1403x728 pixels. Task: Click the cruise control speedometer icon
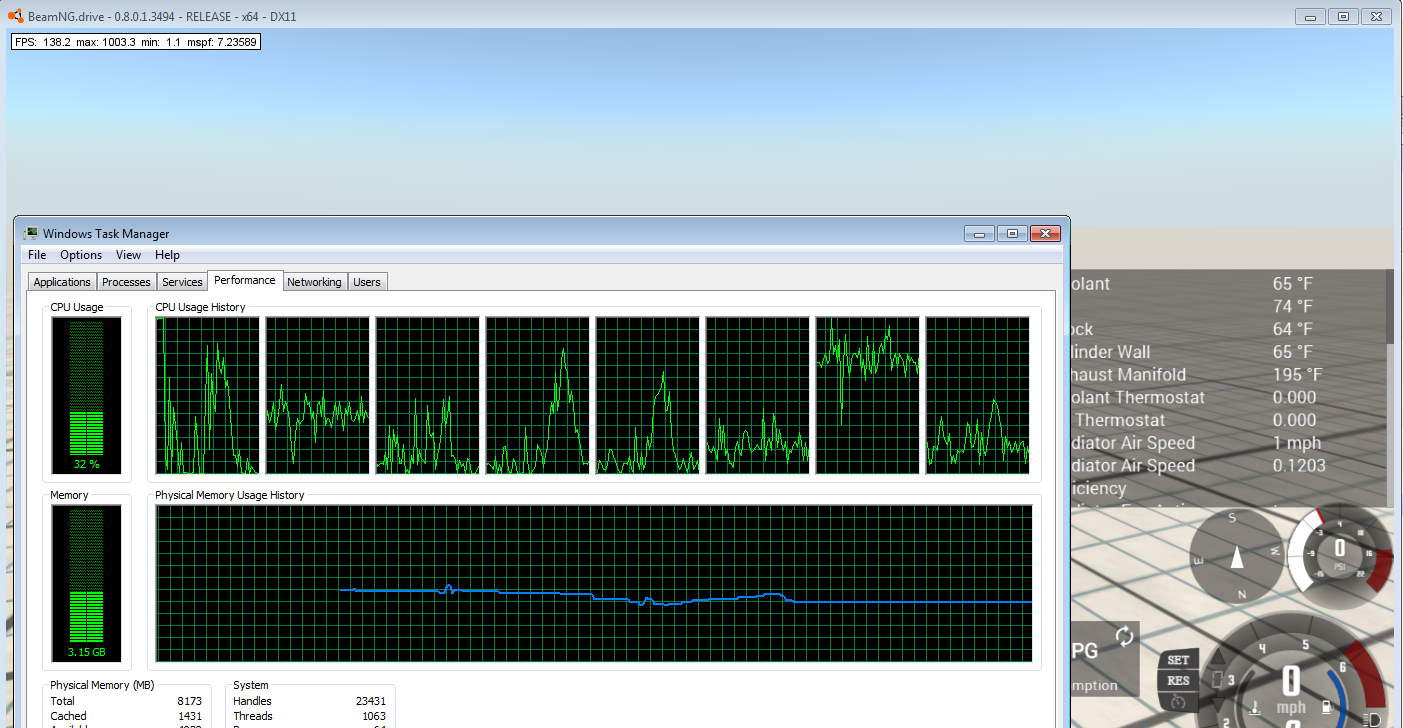click(x=1178, y=702)
